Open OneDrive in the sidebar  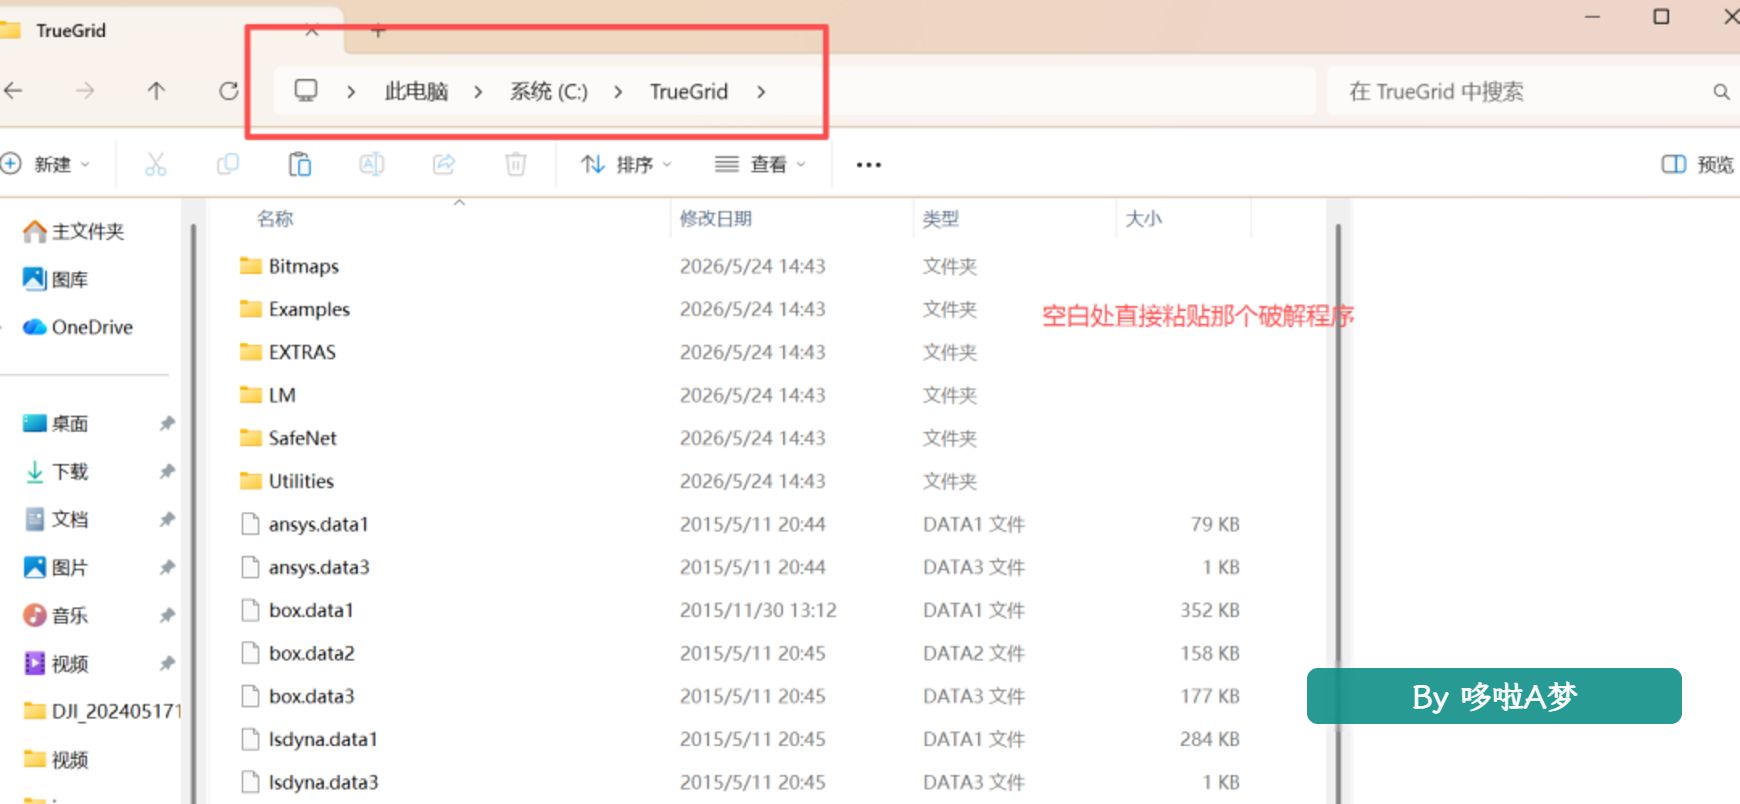(x=78, y=327)
